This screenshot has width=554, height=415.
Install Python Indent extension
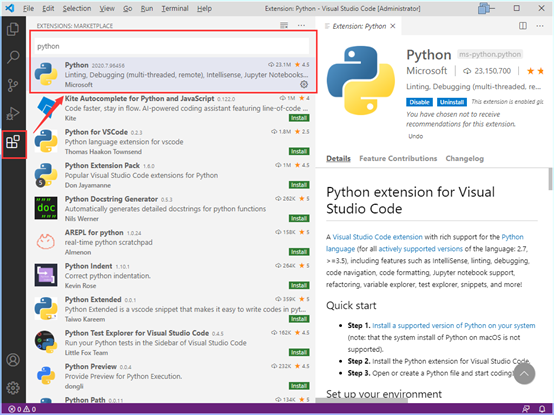299,285
